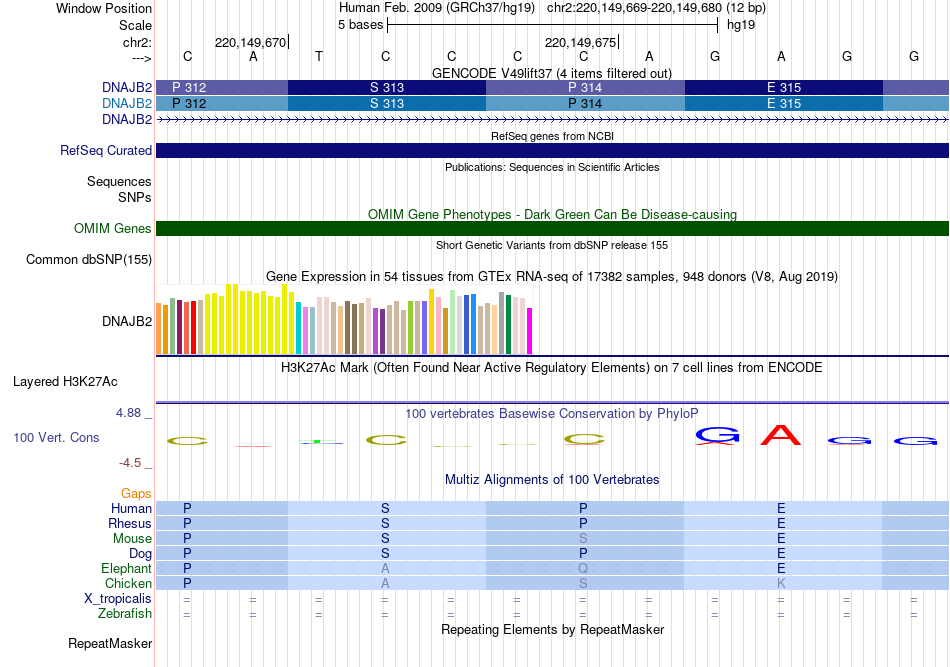The image size is (950, 667).
Task: Open Short Genetic Variants from dbSNP title
Action: click(552, 245)
